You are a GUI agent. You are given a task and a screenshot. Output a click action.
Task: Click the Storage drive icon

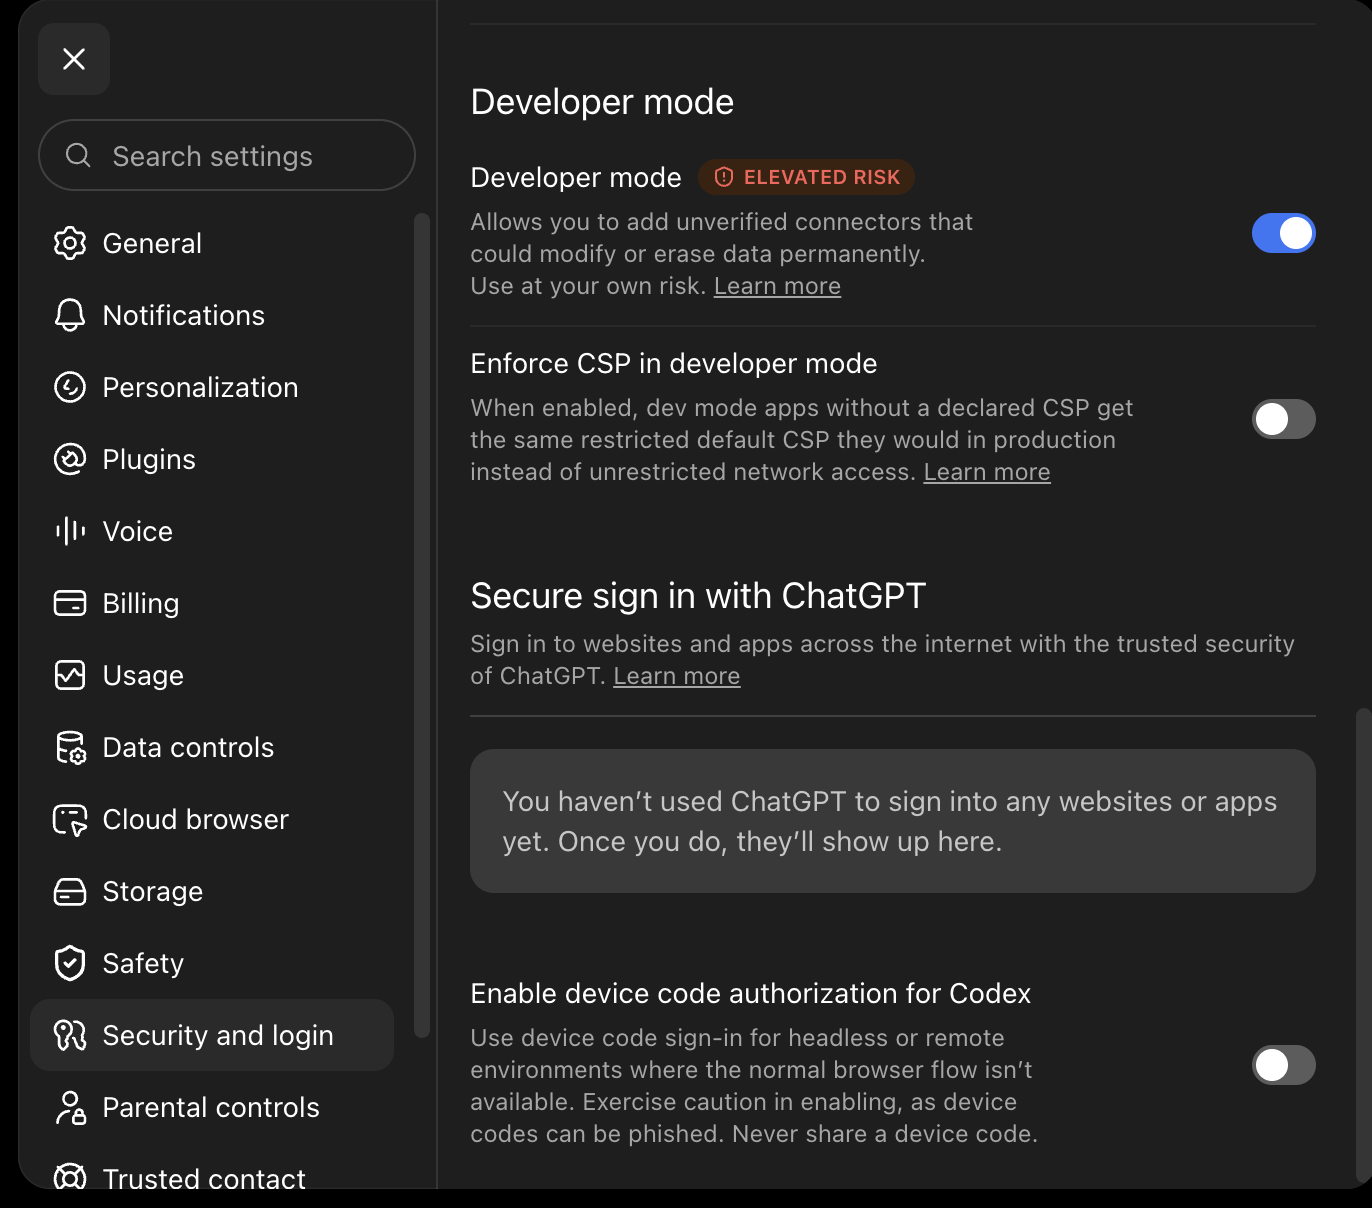(x=70, y=891)
